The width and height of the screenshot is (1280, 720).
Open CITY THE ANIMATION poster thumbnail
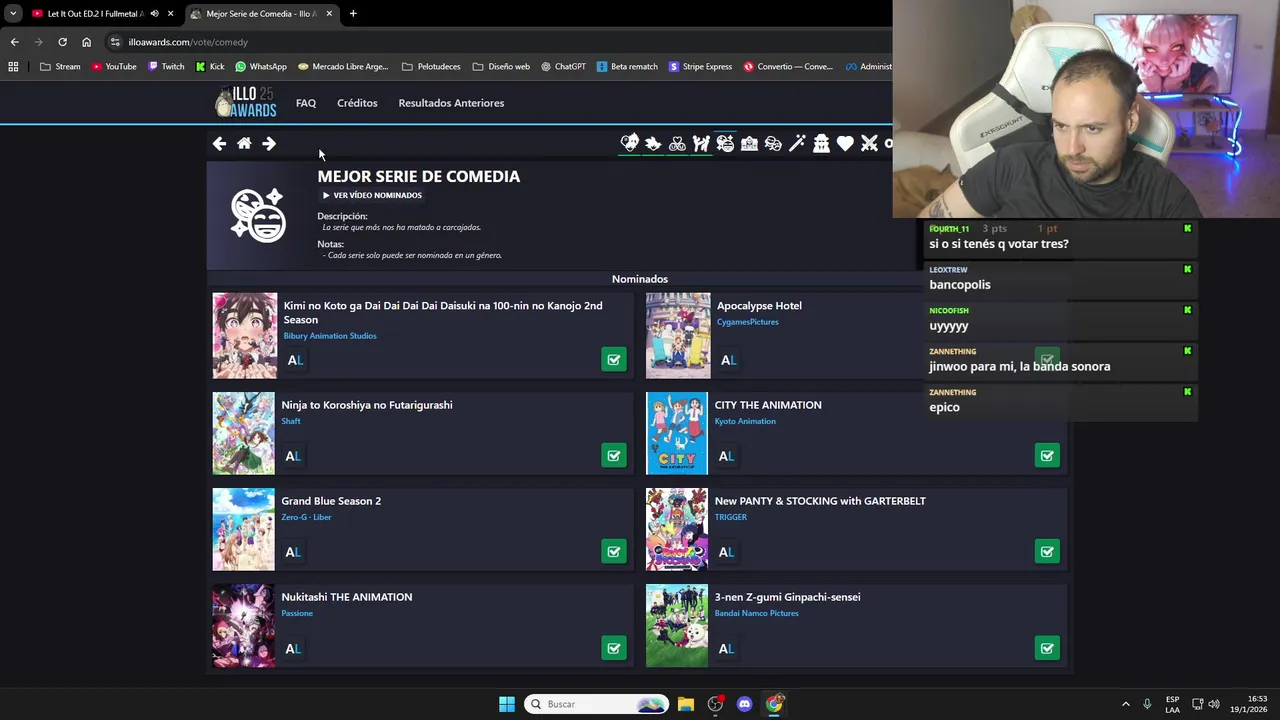click(677, 433)
